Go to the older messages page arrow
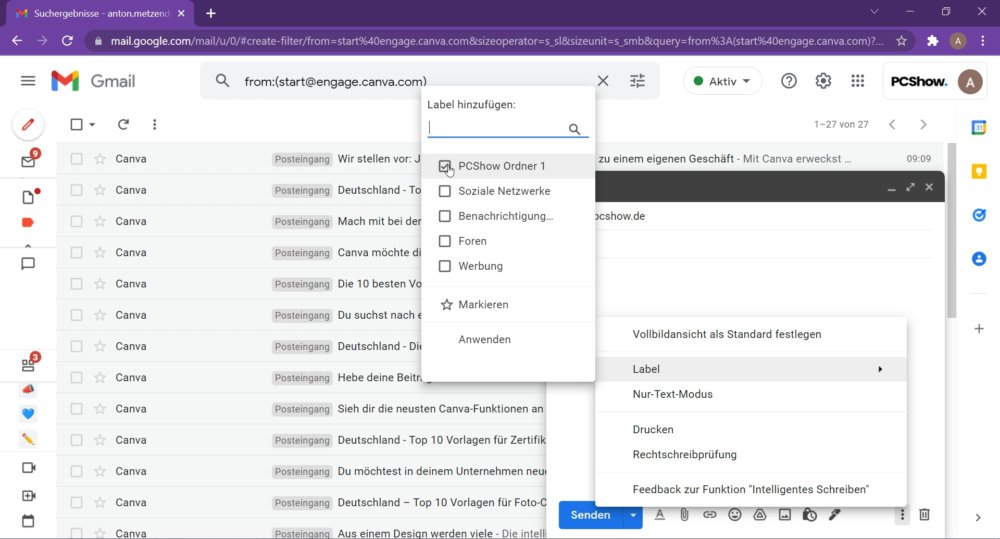1000x539 pixels. coord(923,124)
